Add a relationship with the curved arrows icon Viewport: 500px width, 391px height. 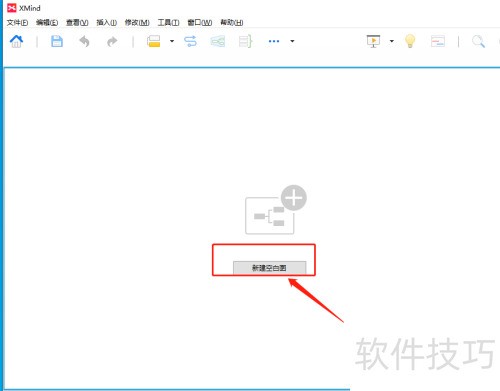[190, 41]
